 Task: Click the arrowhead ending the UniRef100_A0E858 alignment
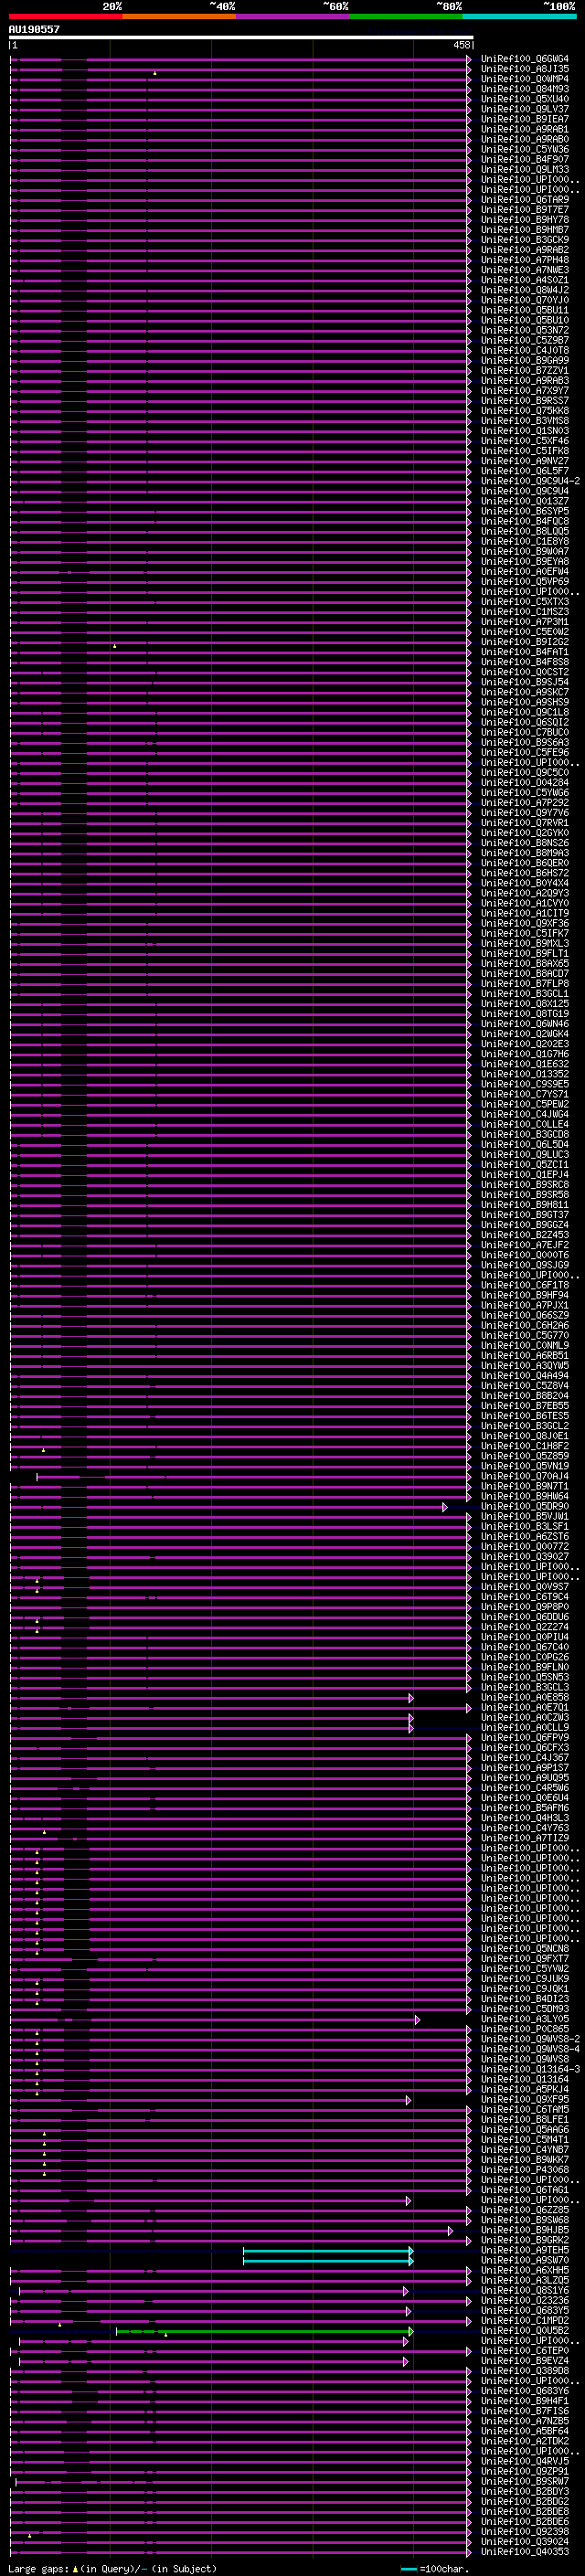[x=411, y=1697]
